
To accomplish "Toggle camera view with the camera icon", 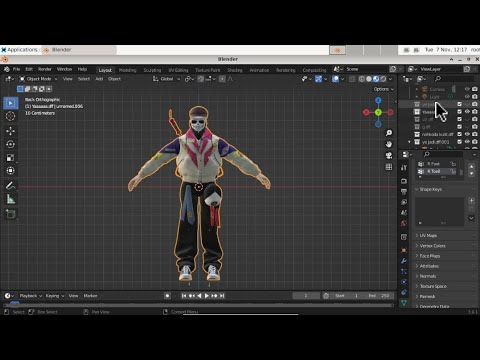I will coord(389,156).
